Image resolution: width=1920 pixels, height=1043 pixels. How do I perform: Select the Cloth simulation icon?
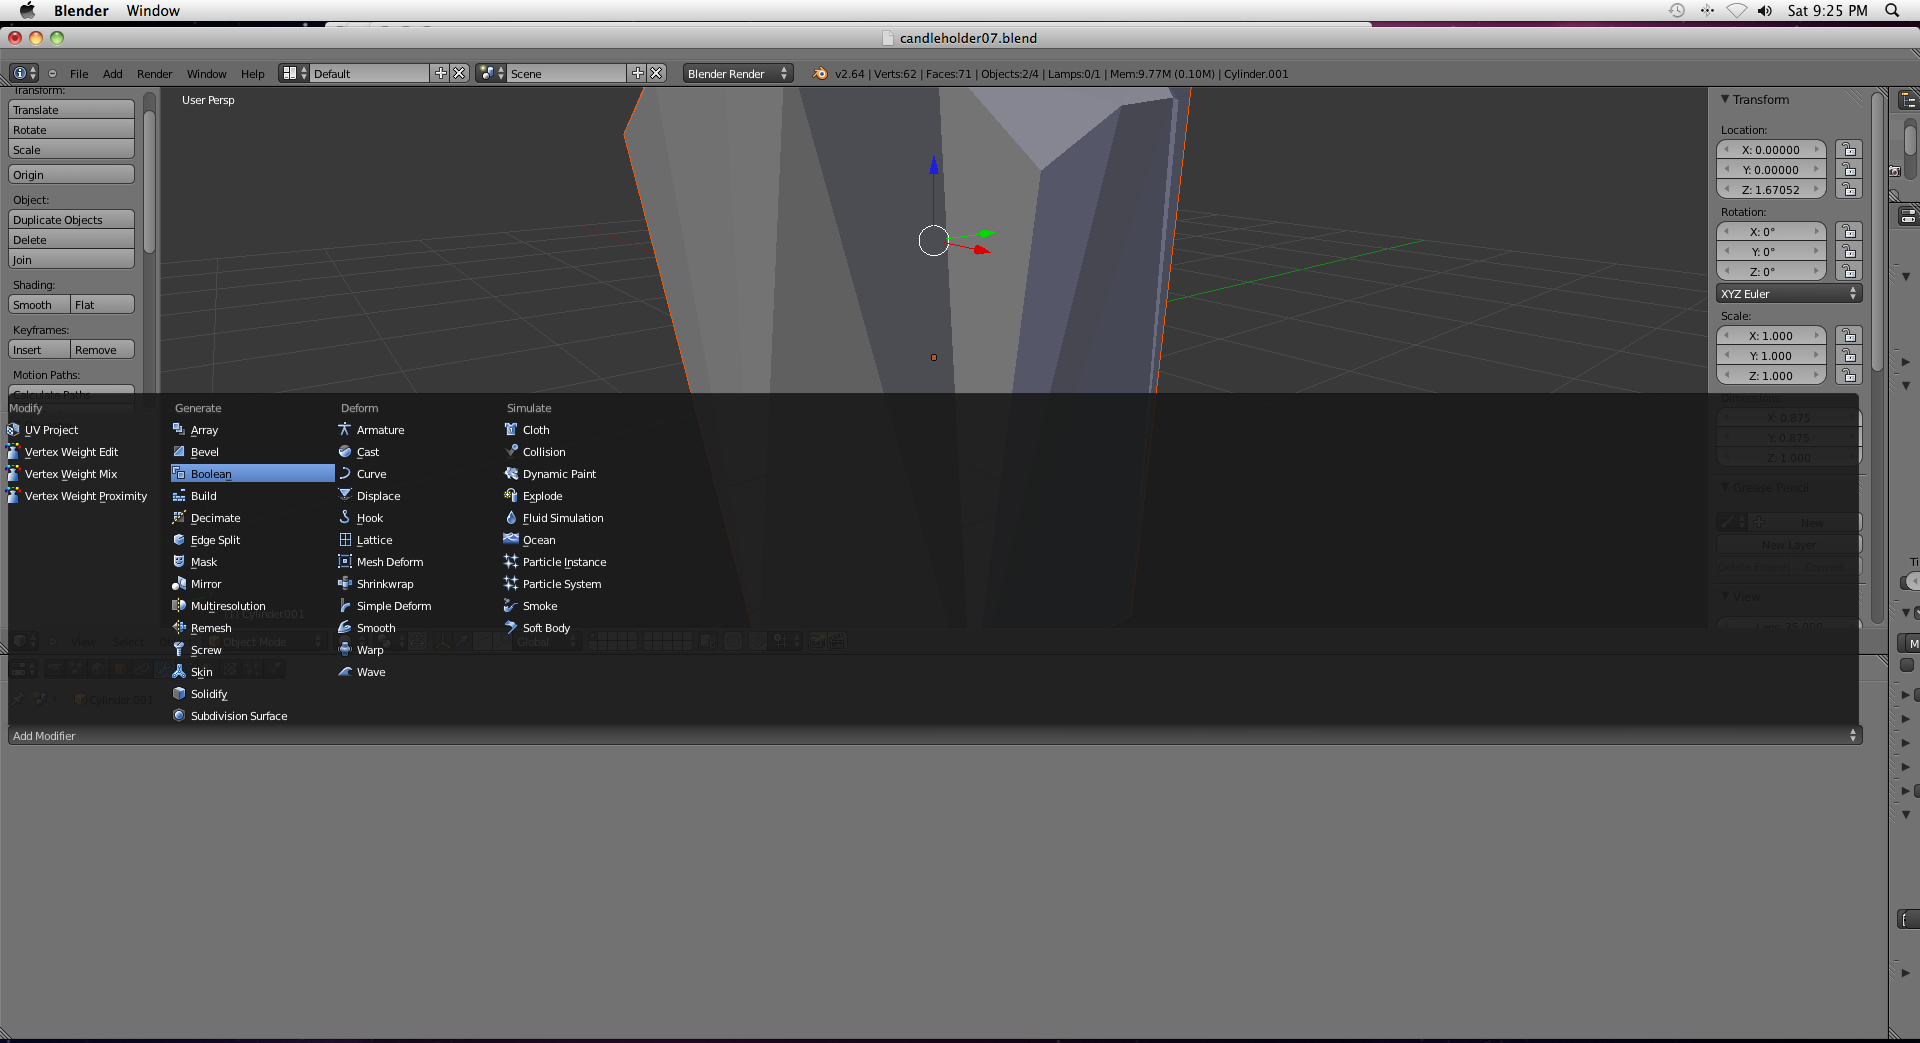tap(511, 430)
